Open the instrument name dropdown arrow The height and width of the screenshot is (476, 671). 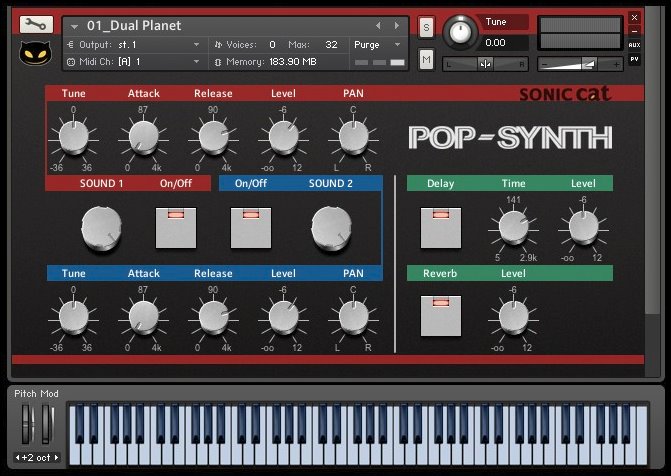(x=74, y=27)
